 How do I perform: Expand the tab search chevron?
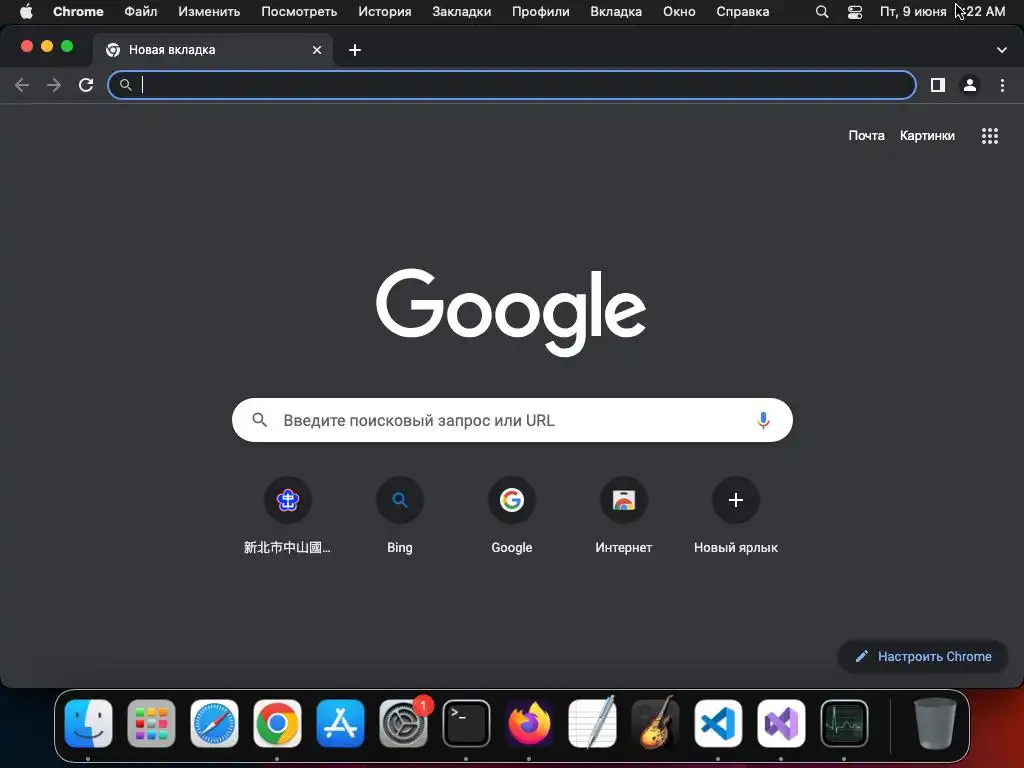coord(1001,50)
